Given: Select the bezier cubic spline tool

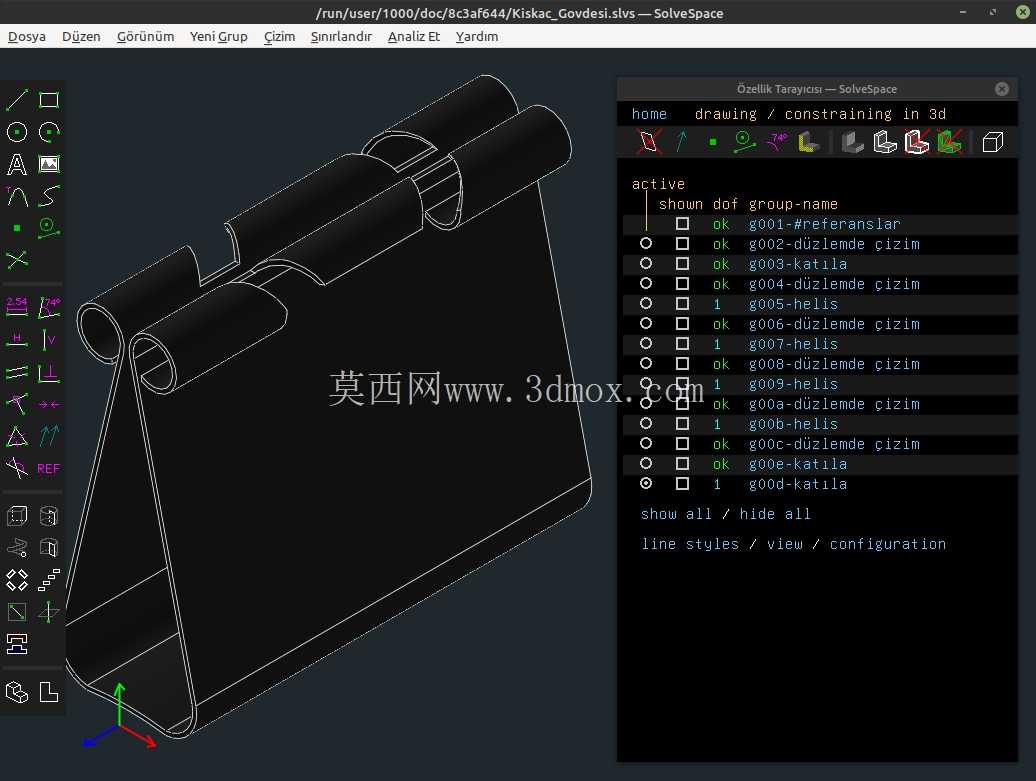Looking at the screenshot, I should pos(49,196).
